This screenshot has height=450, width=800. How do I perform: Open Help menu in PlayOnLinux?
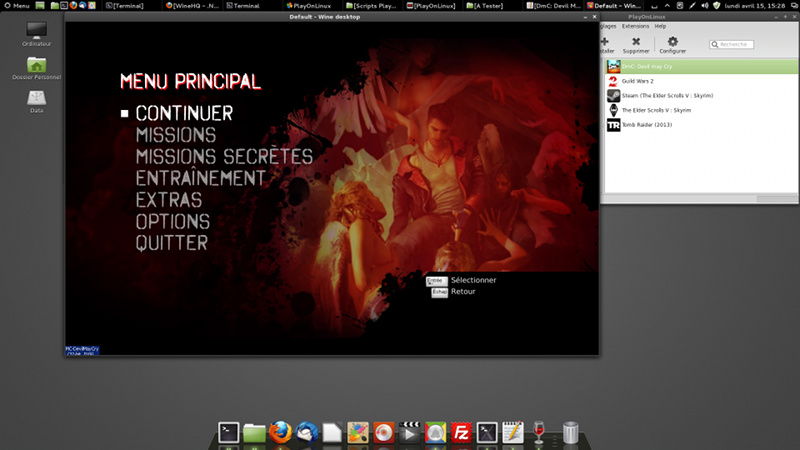pos(660,26)
